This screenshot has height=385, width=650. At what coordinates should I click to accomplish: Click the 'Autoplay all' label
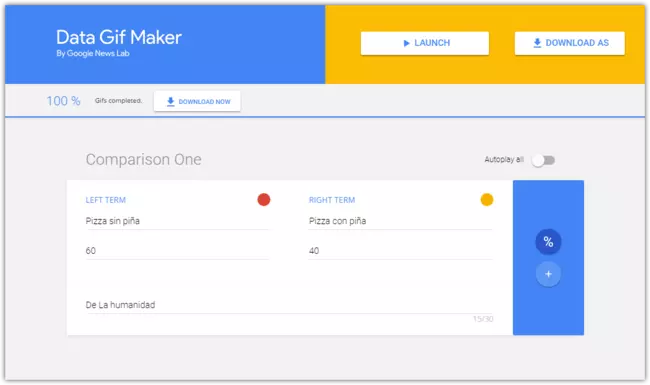[504, 160]
